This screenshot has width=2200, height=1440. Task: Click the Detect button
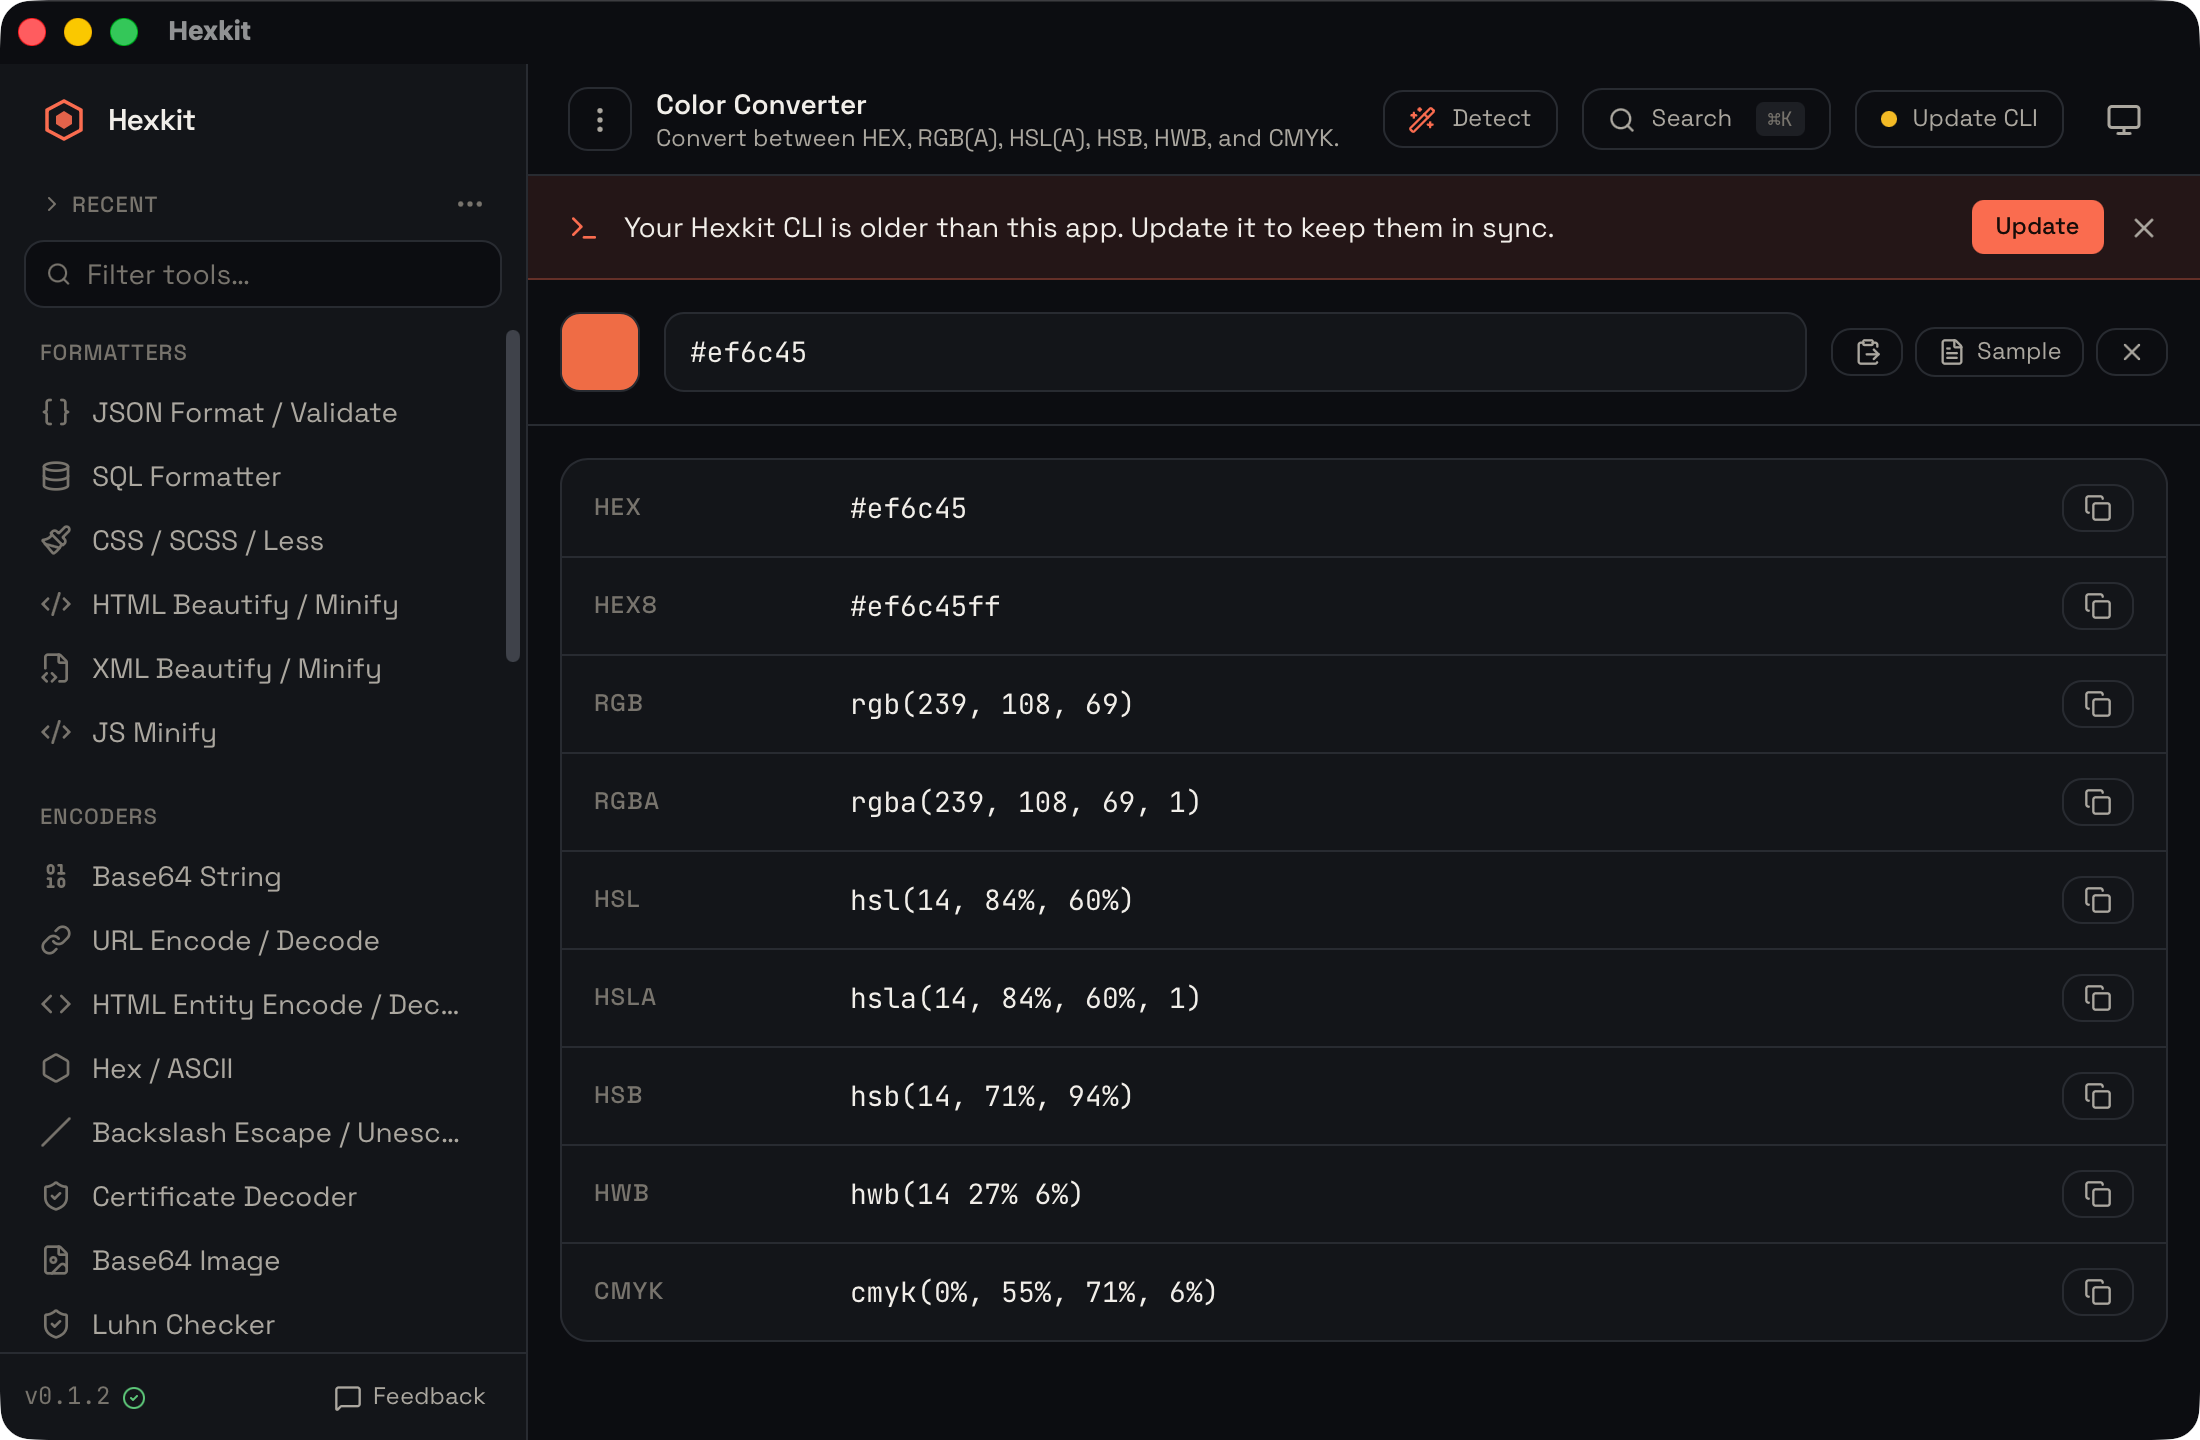click(x=1470, y=119)
